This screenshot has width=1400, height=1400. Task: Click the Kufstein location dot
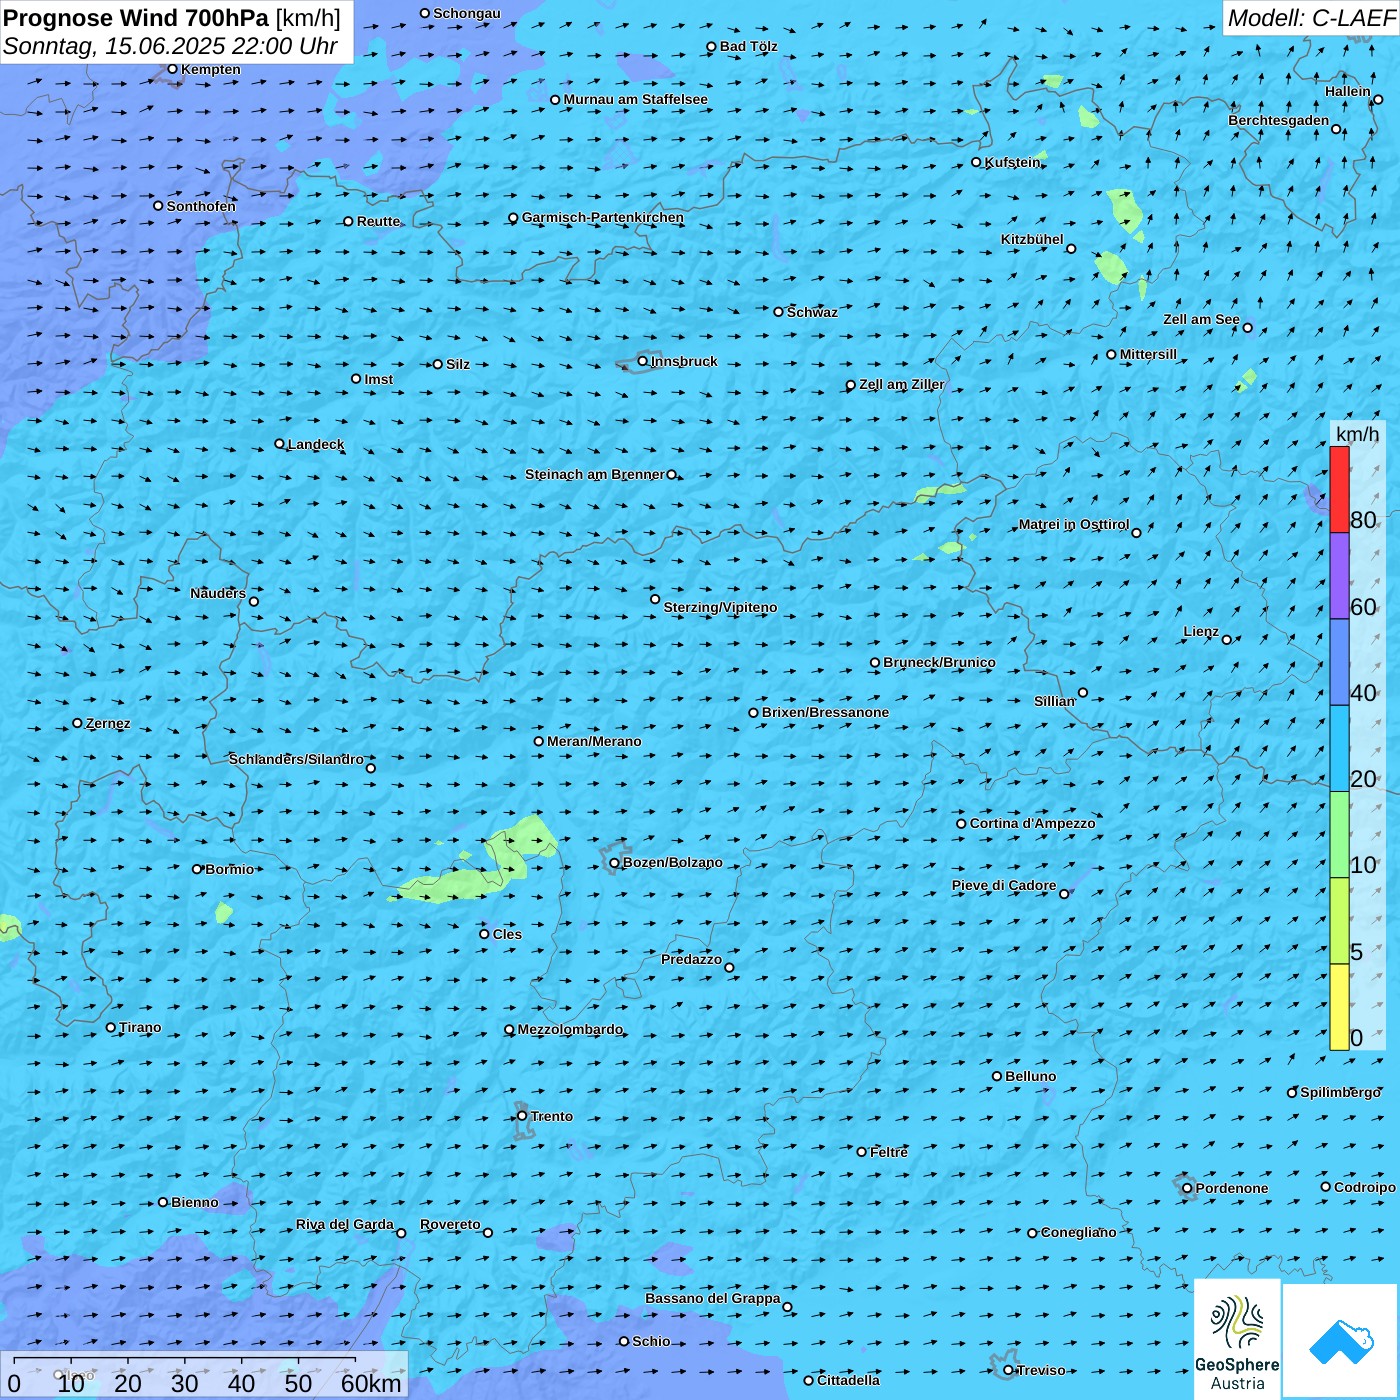[x=977, y=162]
